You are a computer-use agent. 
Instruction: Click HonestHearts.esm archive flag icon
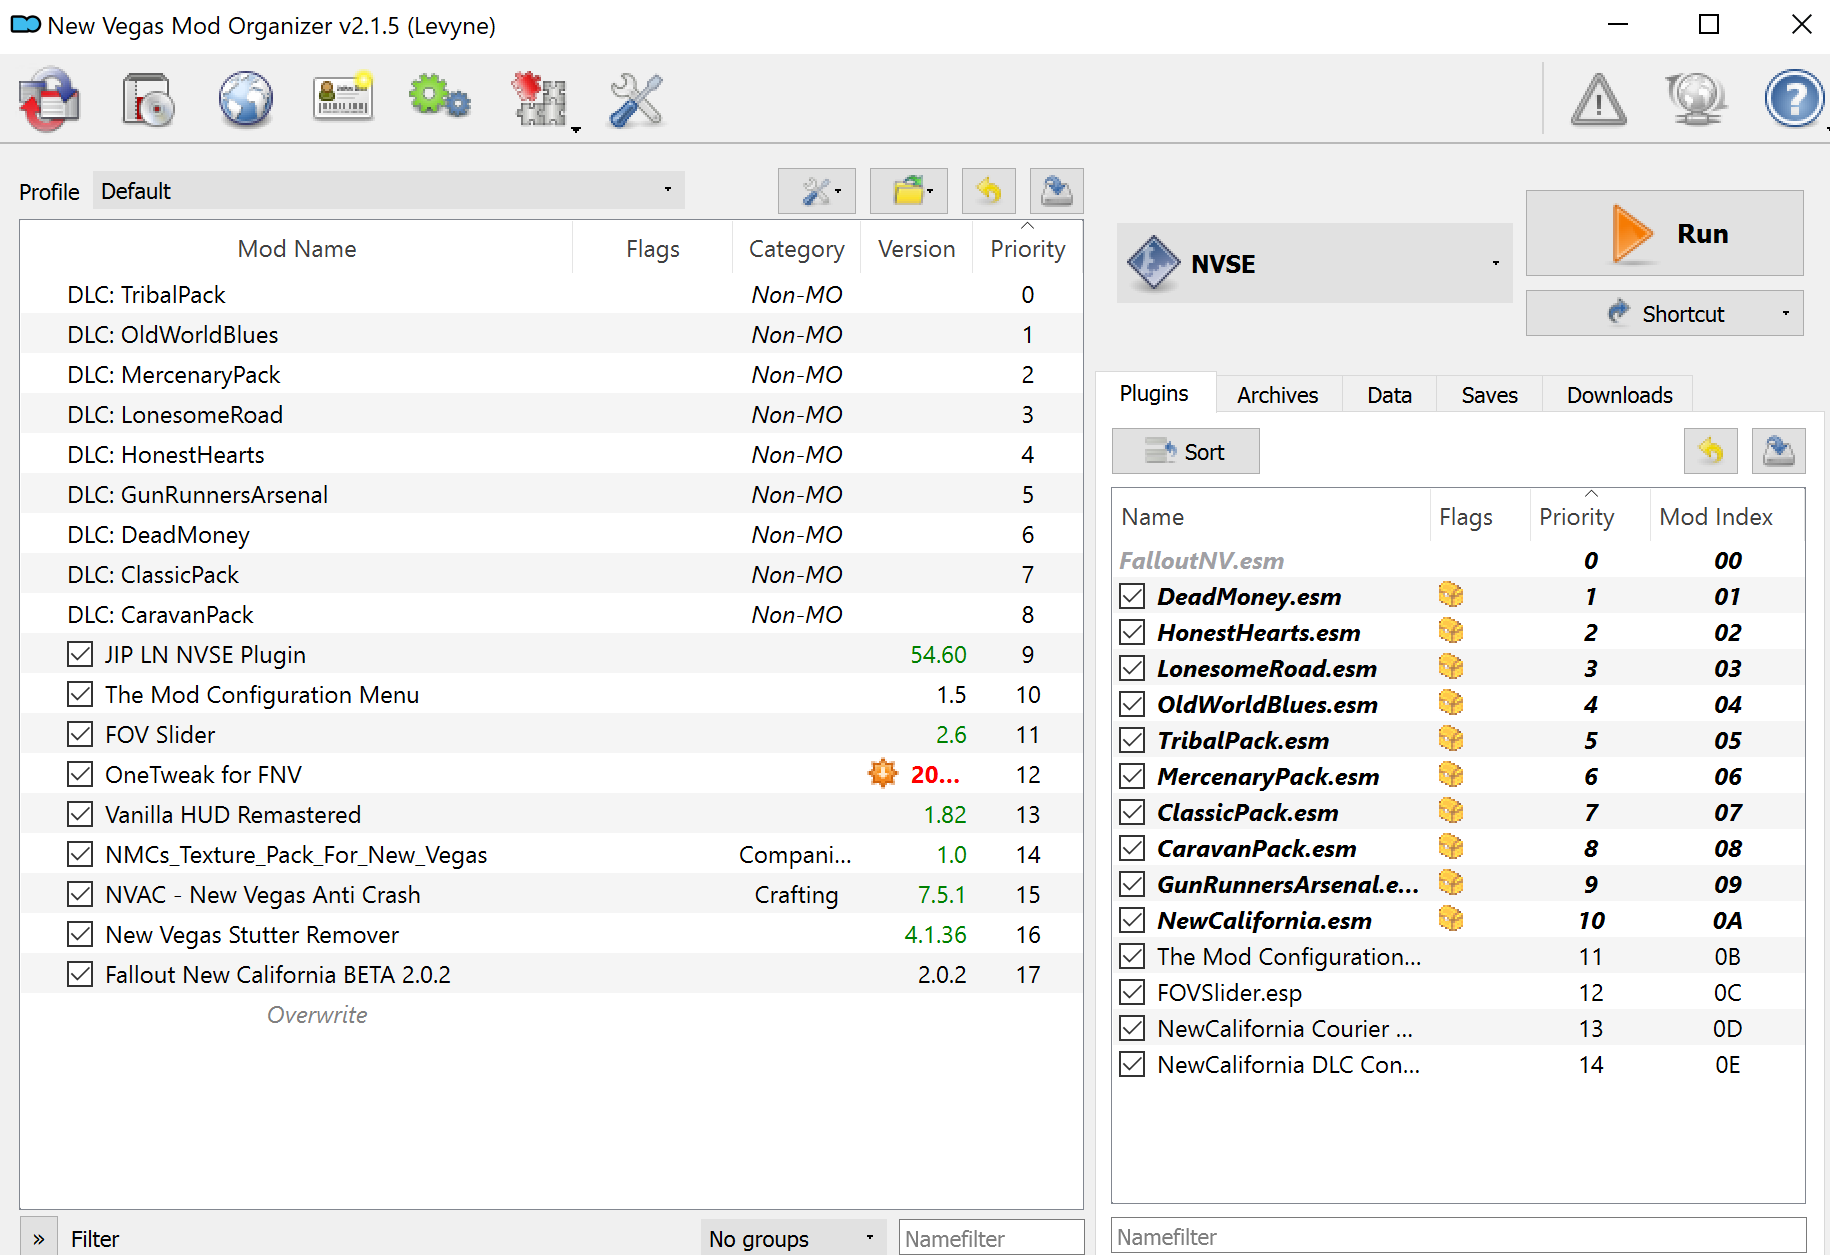click(1451, 632)
